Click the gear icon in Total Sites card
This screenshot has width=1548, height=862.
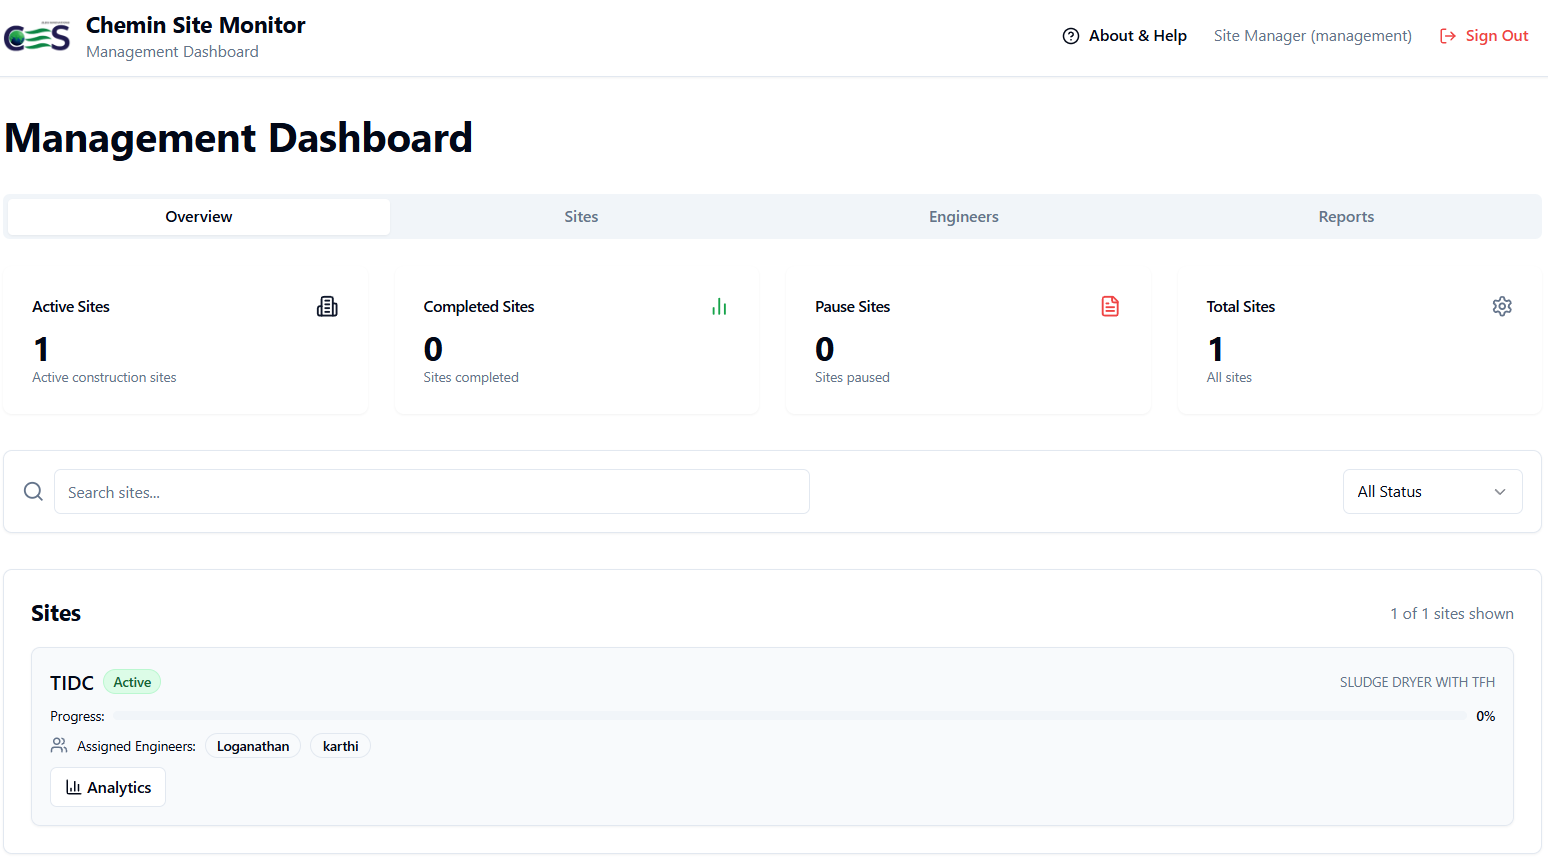tap(1501, 306)
